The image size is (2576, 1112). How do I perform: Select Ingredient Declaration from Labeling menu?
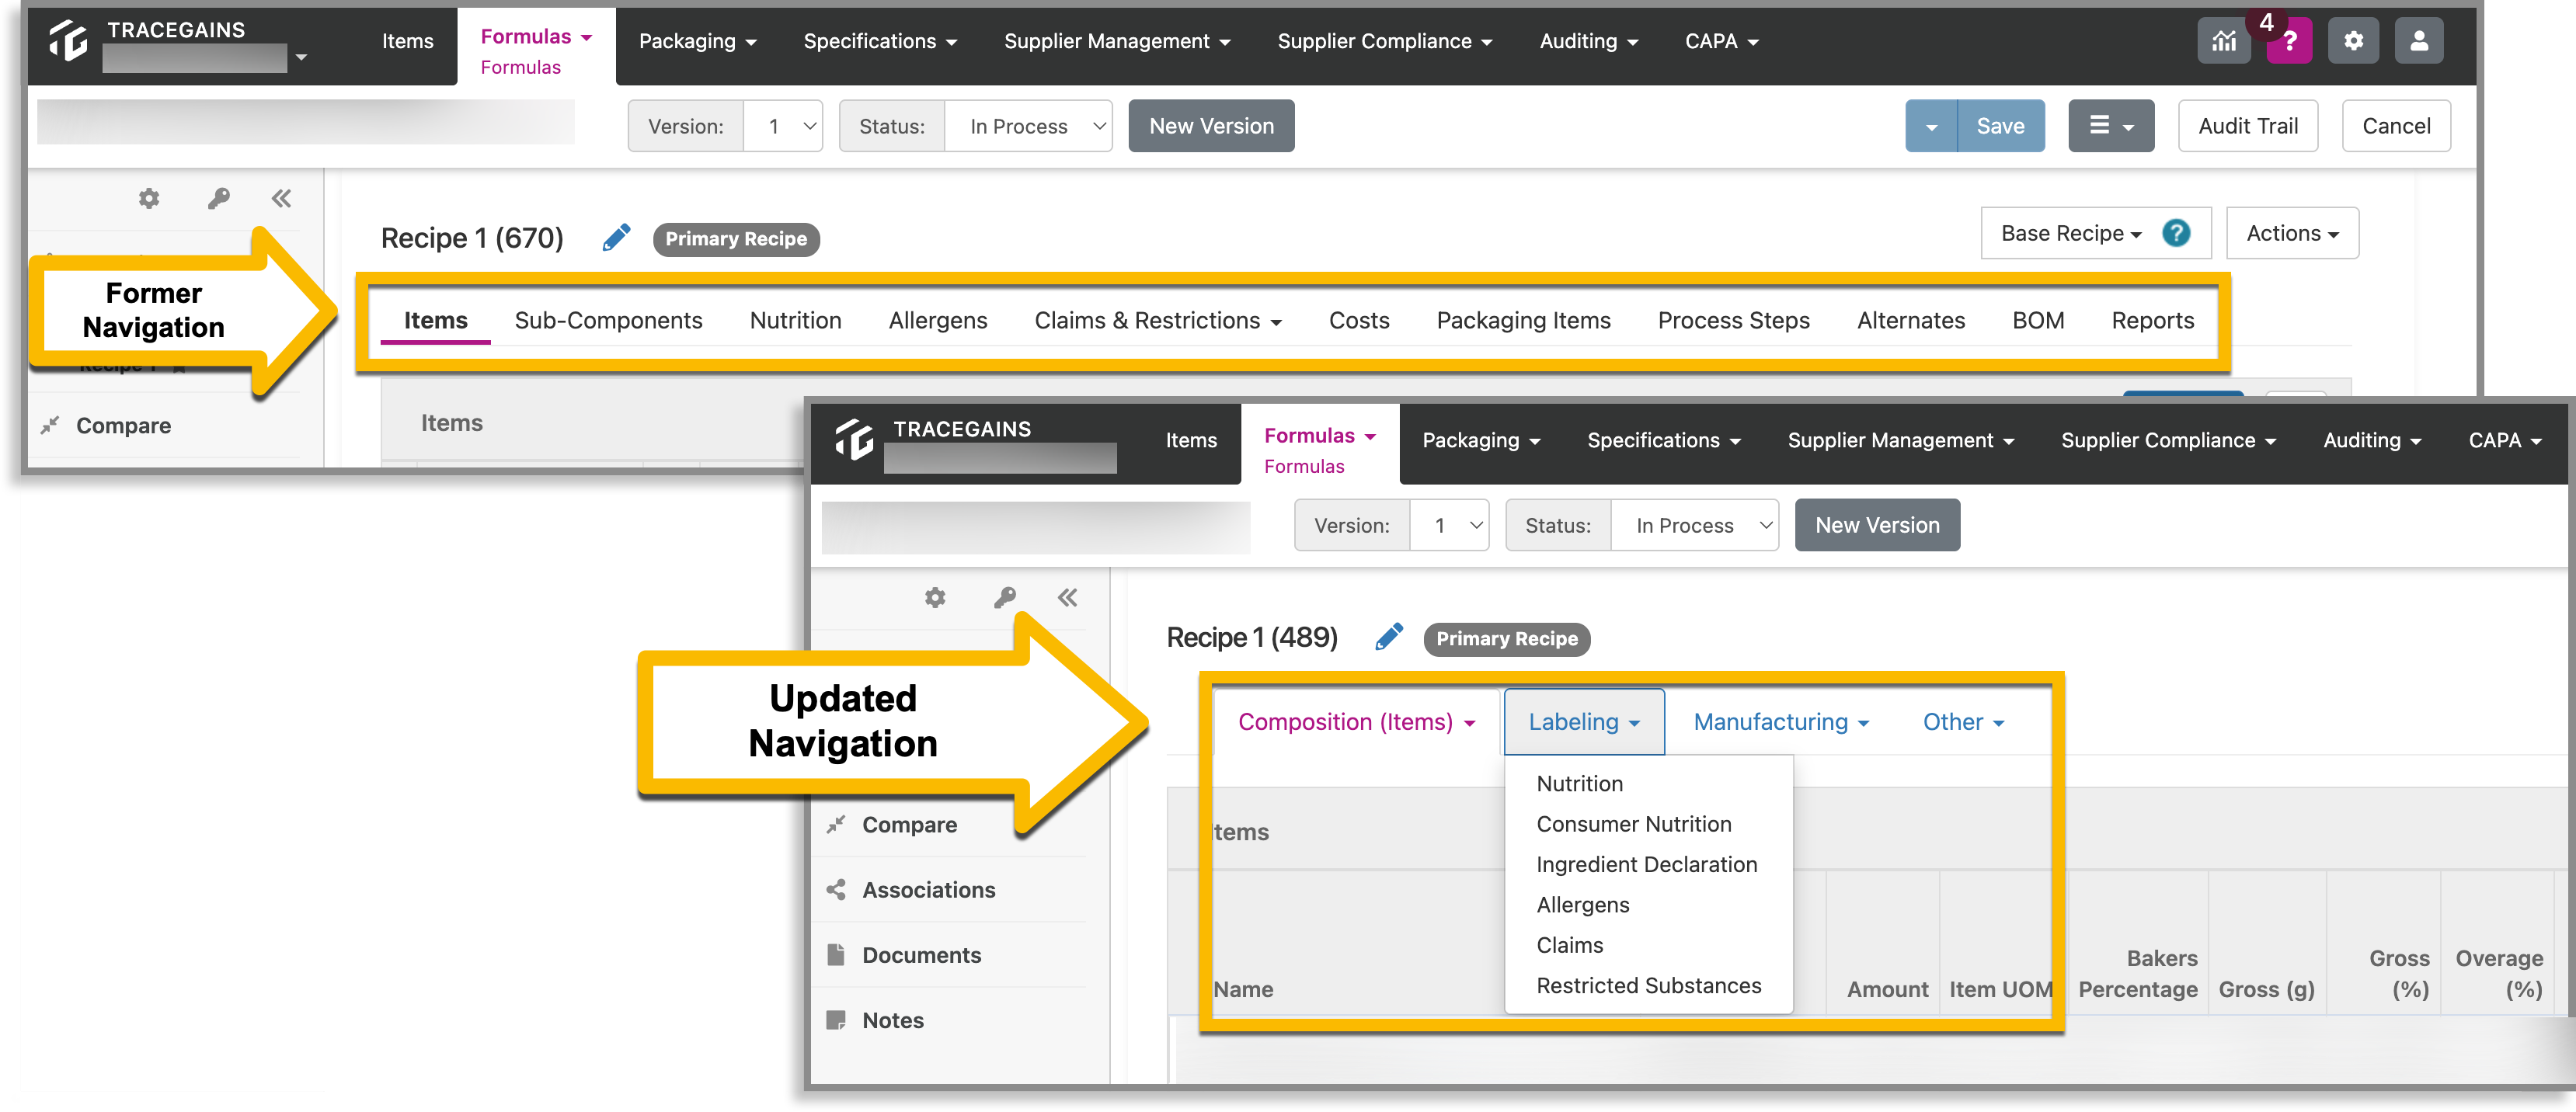1646,864
